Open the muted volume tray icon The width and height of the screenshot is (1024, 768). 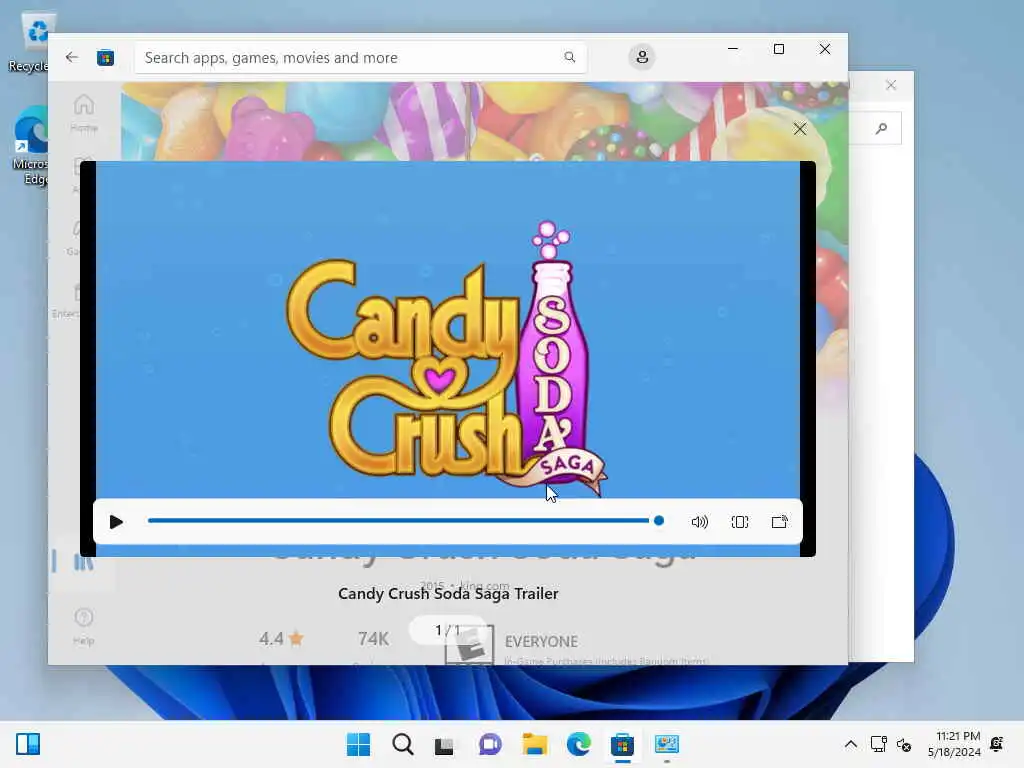[x=904, y=744]
